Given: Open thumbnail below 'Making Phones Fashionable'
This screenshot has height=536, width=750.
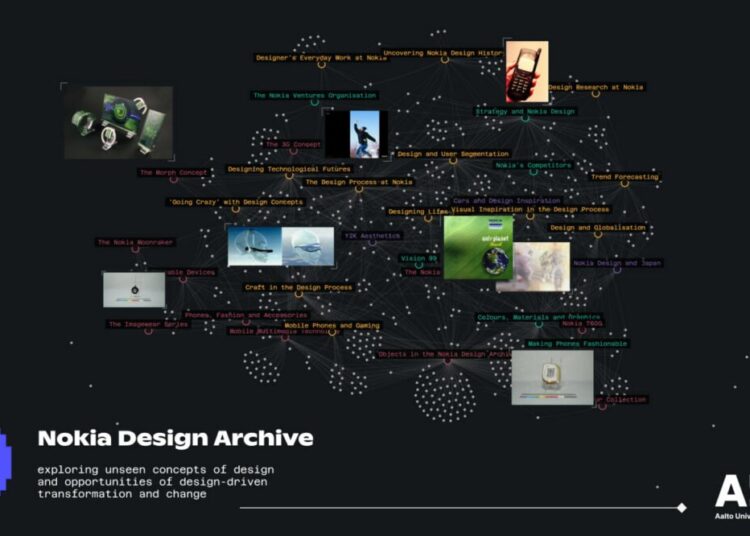Looking at the screenshot, I should (552, 377).
